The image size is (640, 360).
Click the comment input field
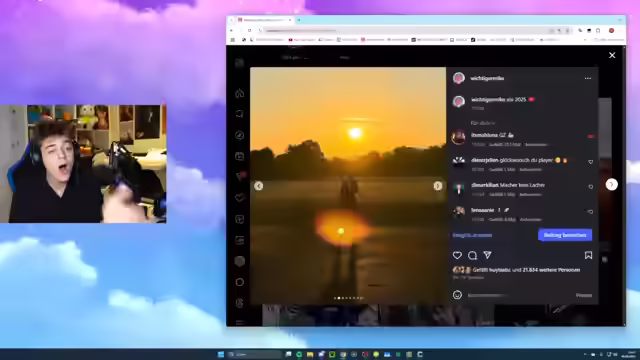pyautogui.click(x=518, y=295)
